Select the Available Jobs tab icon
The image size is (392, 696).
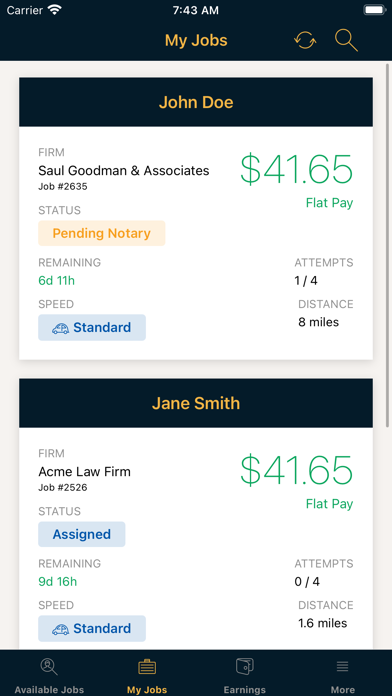(49, 667)
